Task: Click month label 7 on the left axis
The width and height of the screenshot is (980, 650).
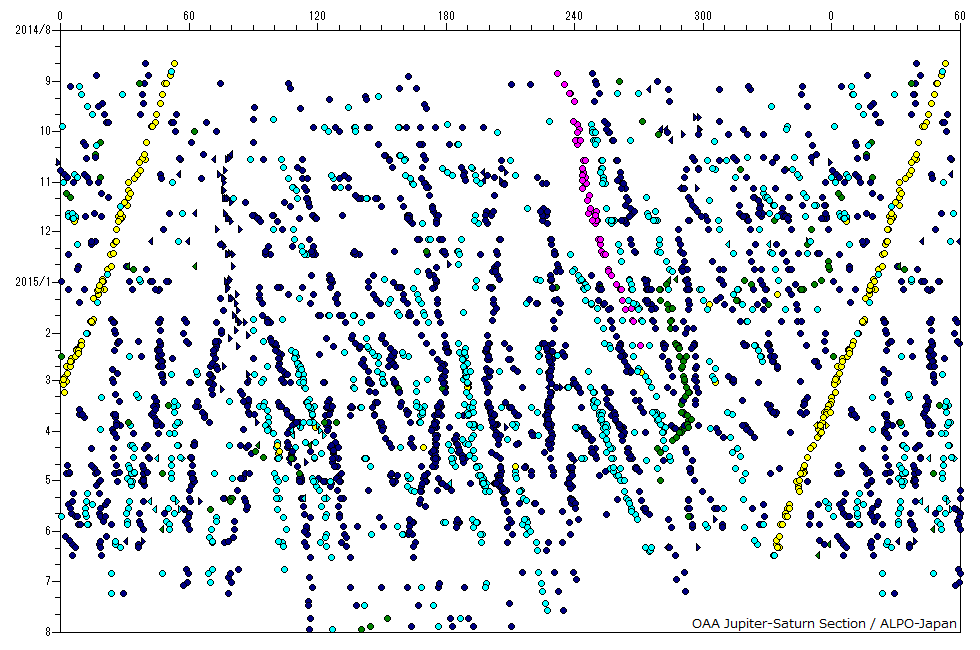Action: [x=48, y=581]
